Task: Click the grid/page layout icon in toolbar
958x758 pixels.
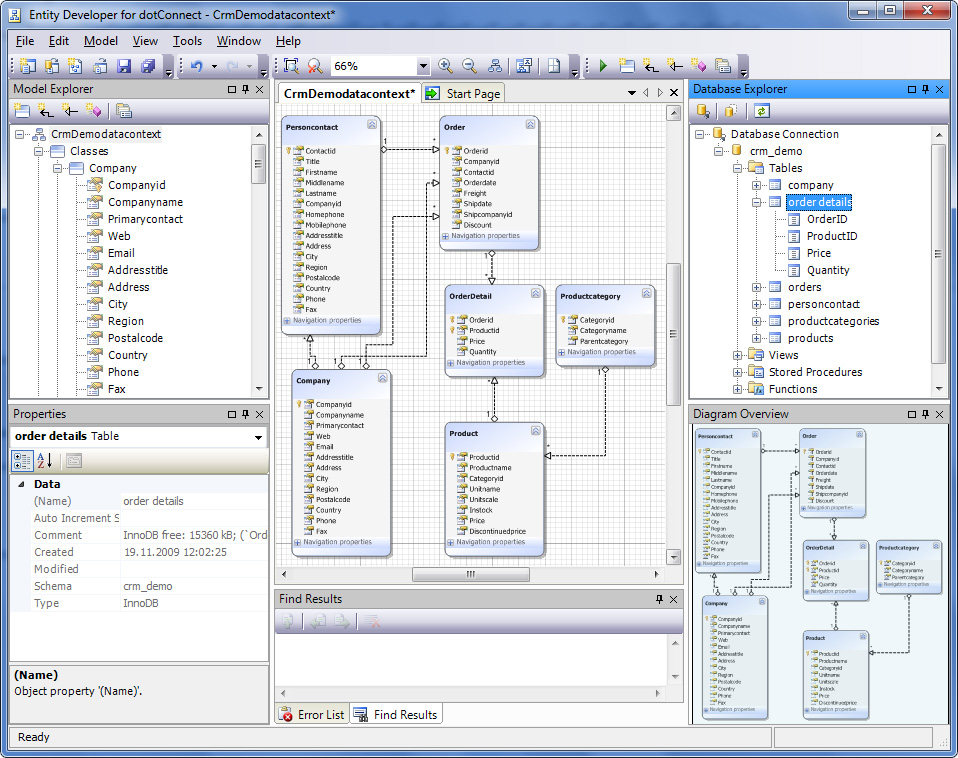Action: pos(554,66)
